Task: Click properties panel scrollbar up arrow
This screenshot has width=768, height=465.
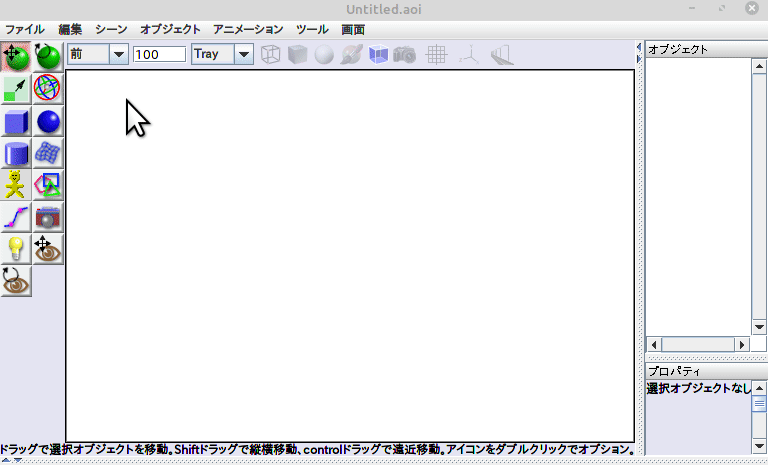Action: tap(759, 388)
